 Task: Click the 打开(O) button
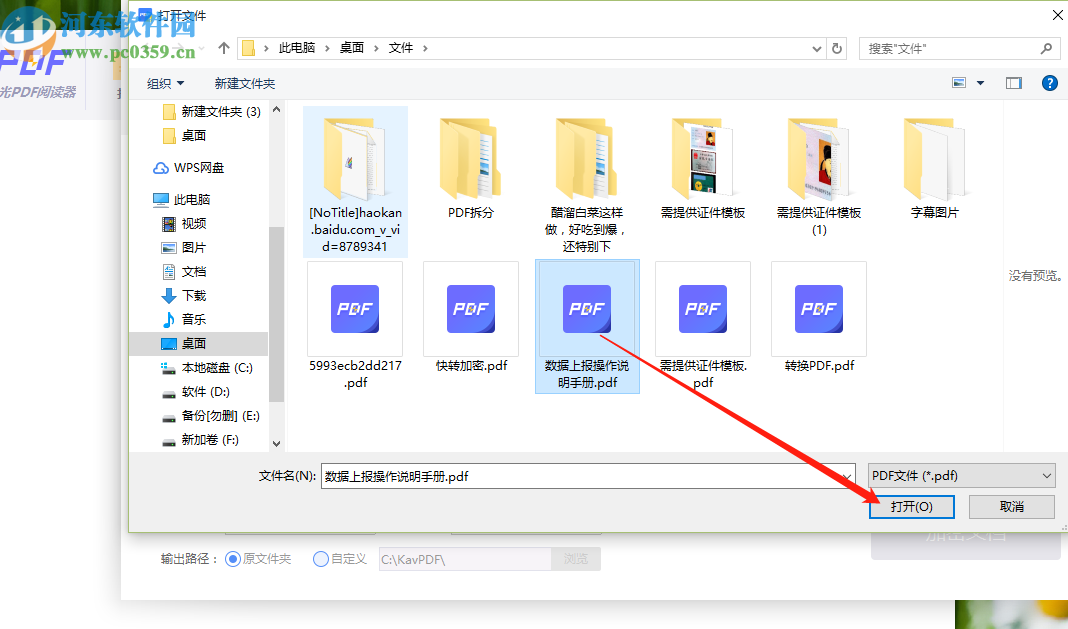911,506
